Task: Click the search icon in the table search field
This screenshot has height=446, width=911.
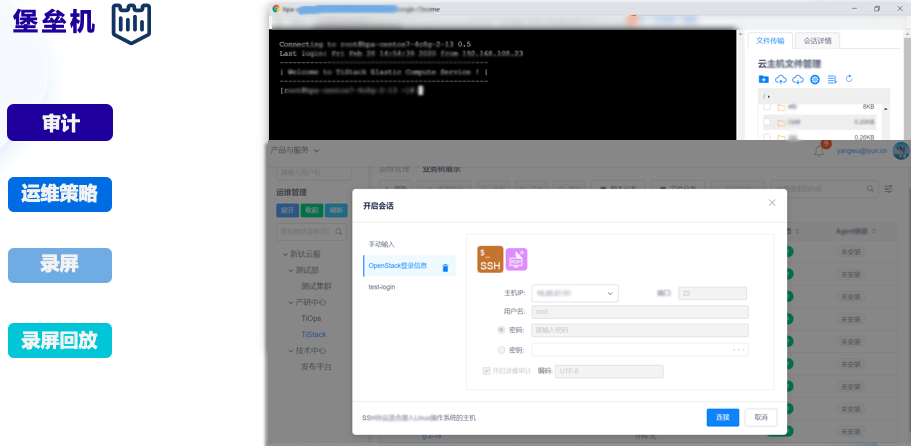Action: pyautogui.click(x=870, y=189)
